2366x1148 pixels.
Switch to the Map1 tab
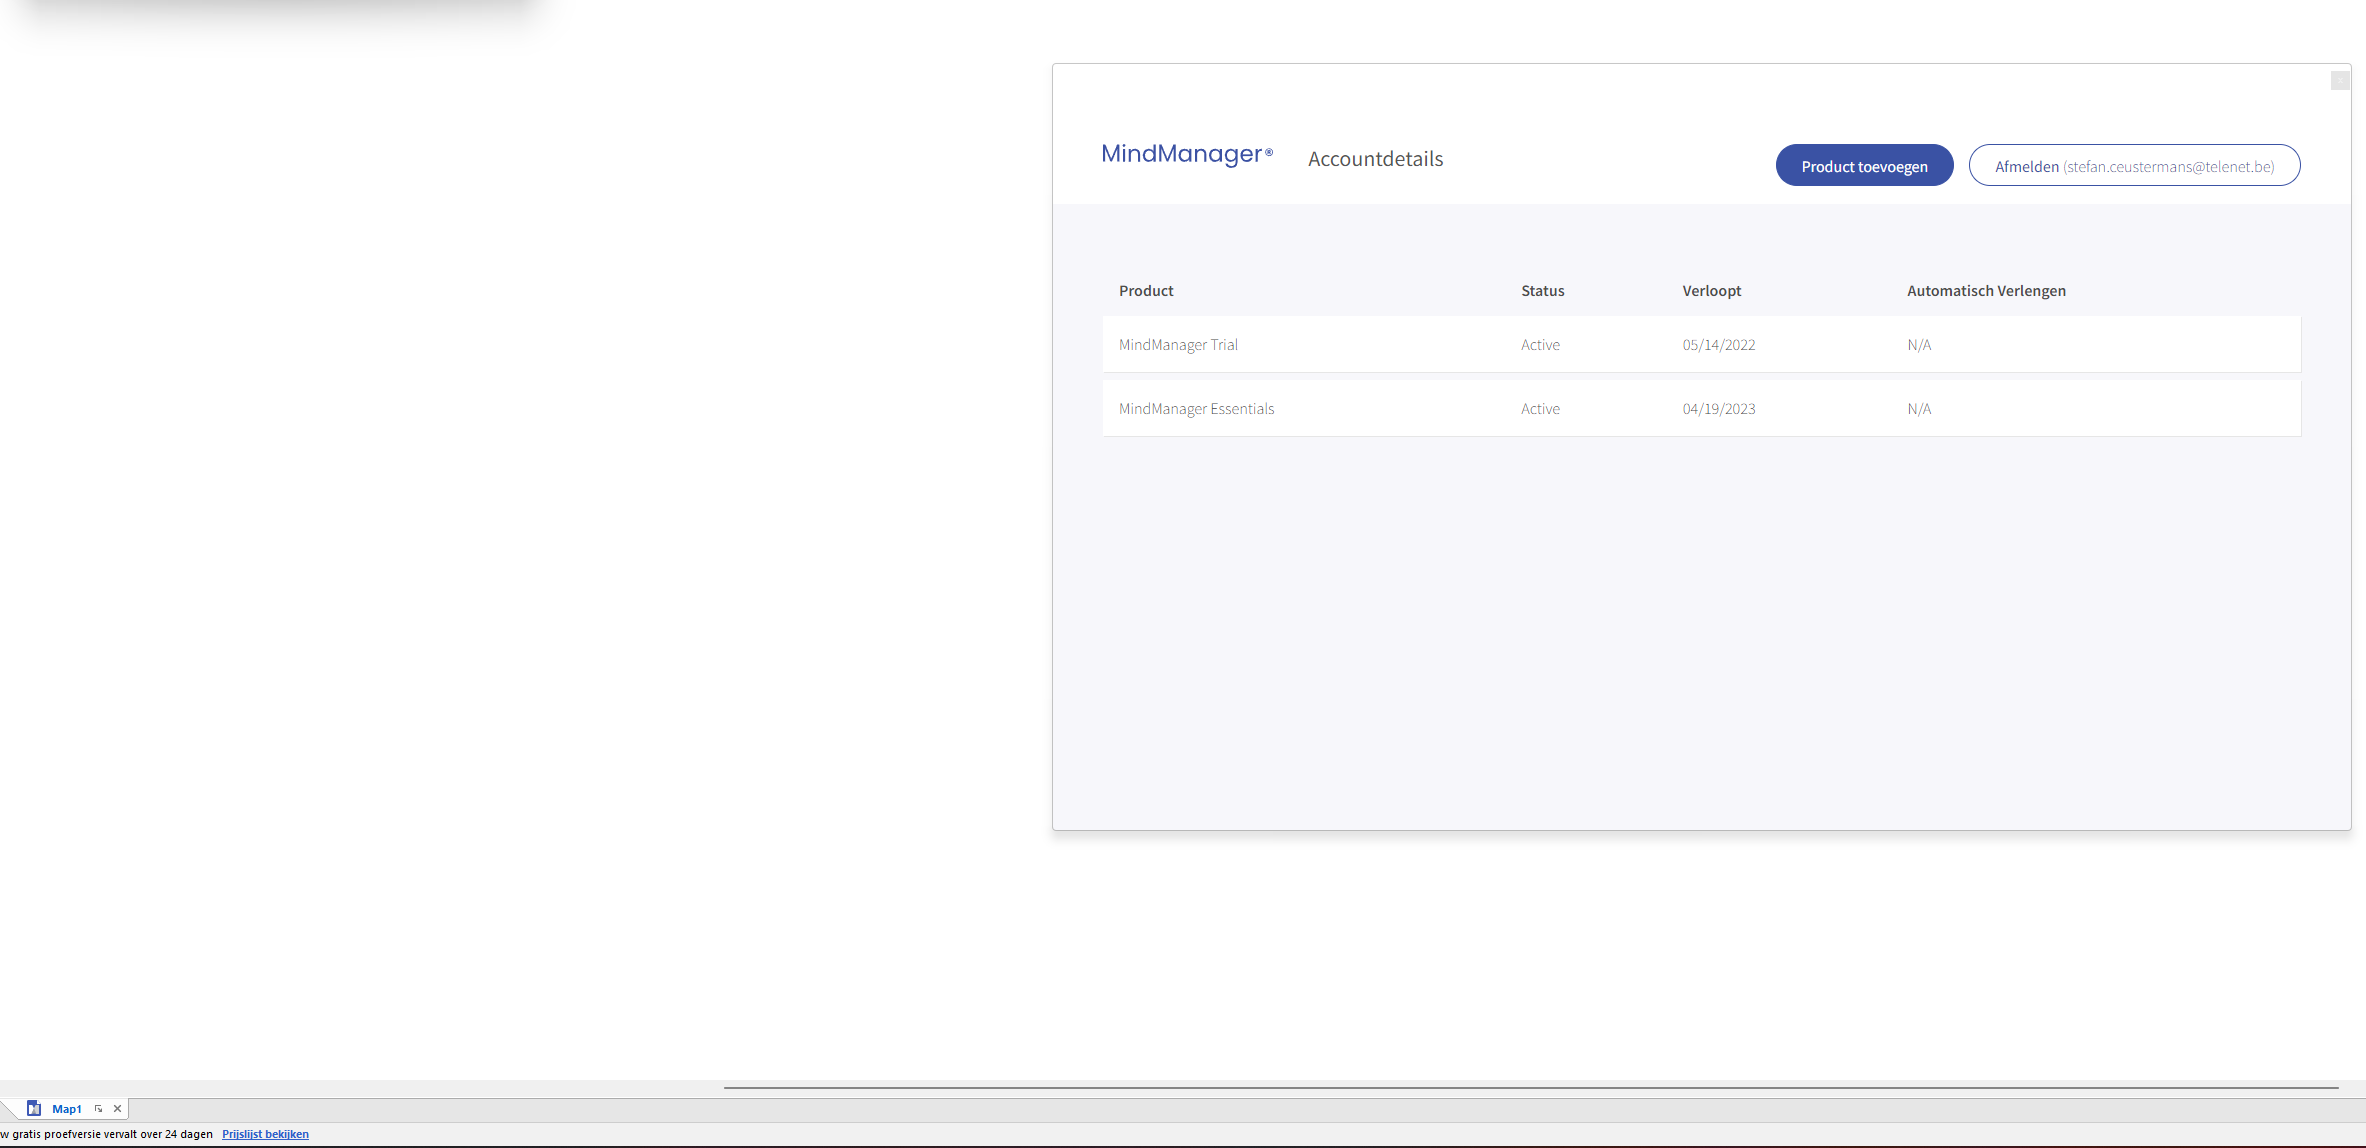point(67,1109)
